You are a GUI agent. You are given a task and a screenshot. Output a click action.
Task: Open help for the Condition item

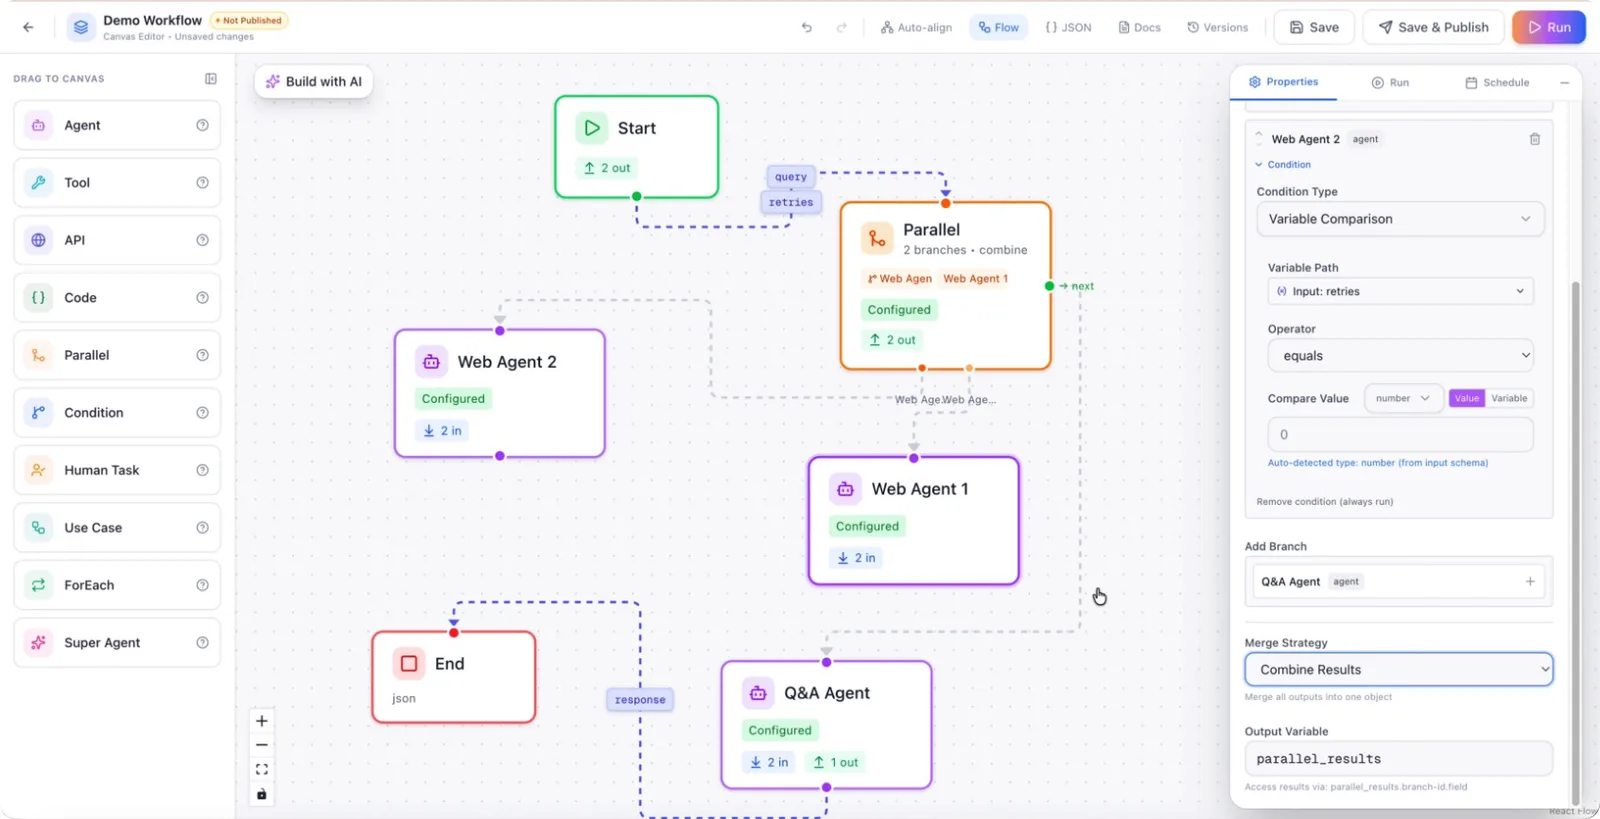tap(202, 412)
